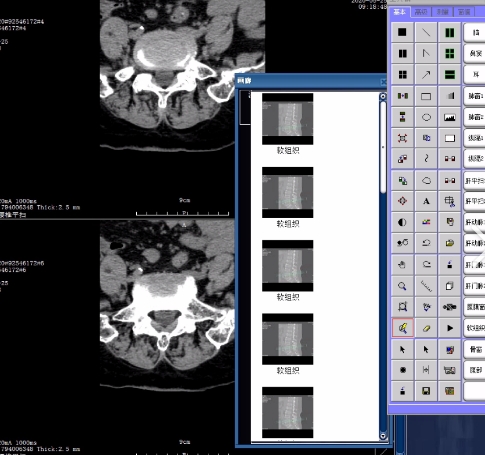
Task: Click the ruler measurement tool
Action: (x=426, y=286)
